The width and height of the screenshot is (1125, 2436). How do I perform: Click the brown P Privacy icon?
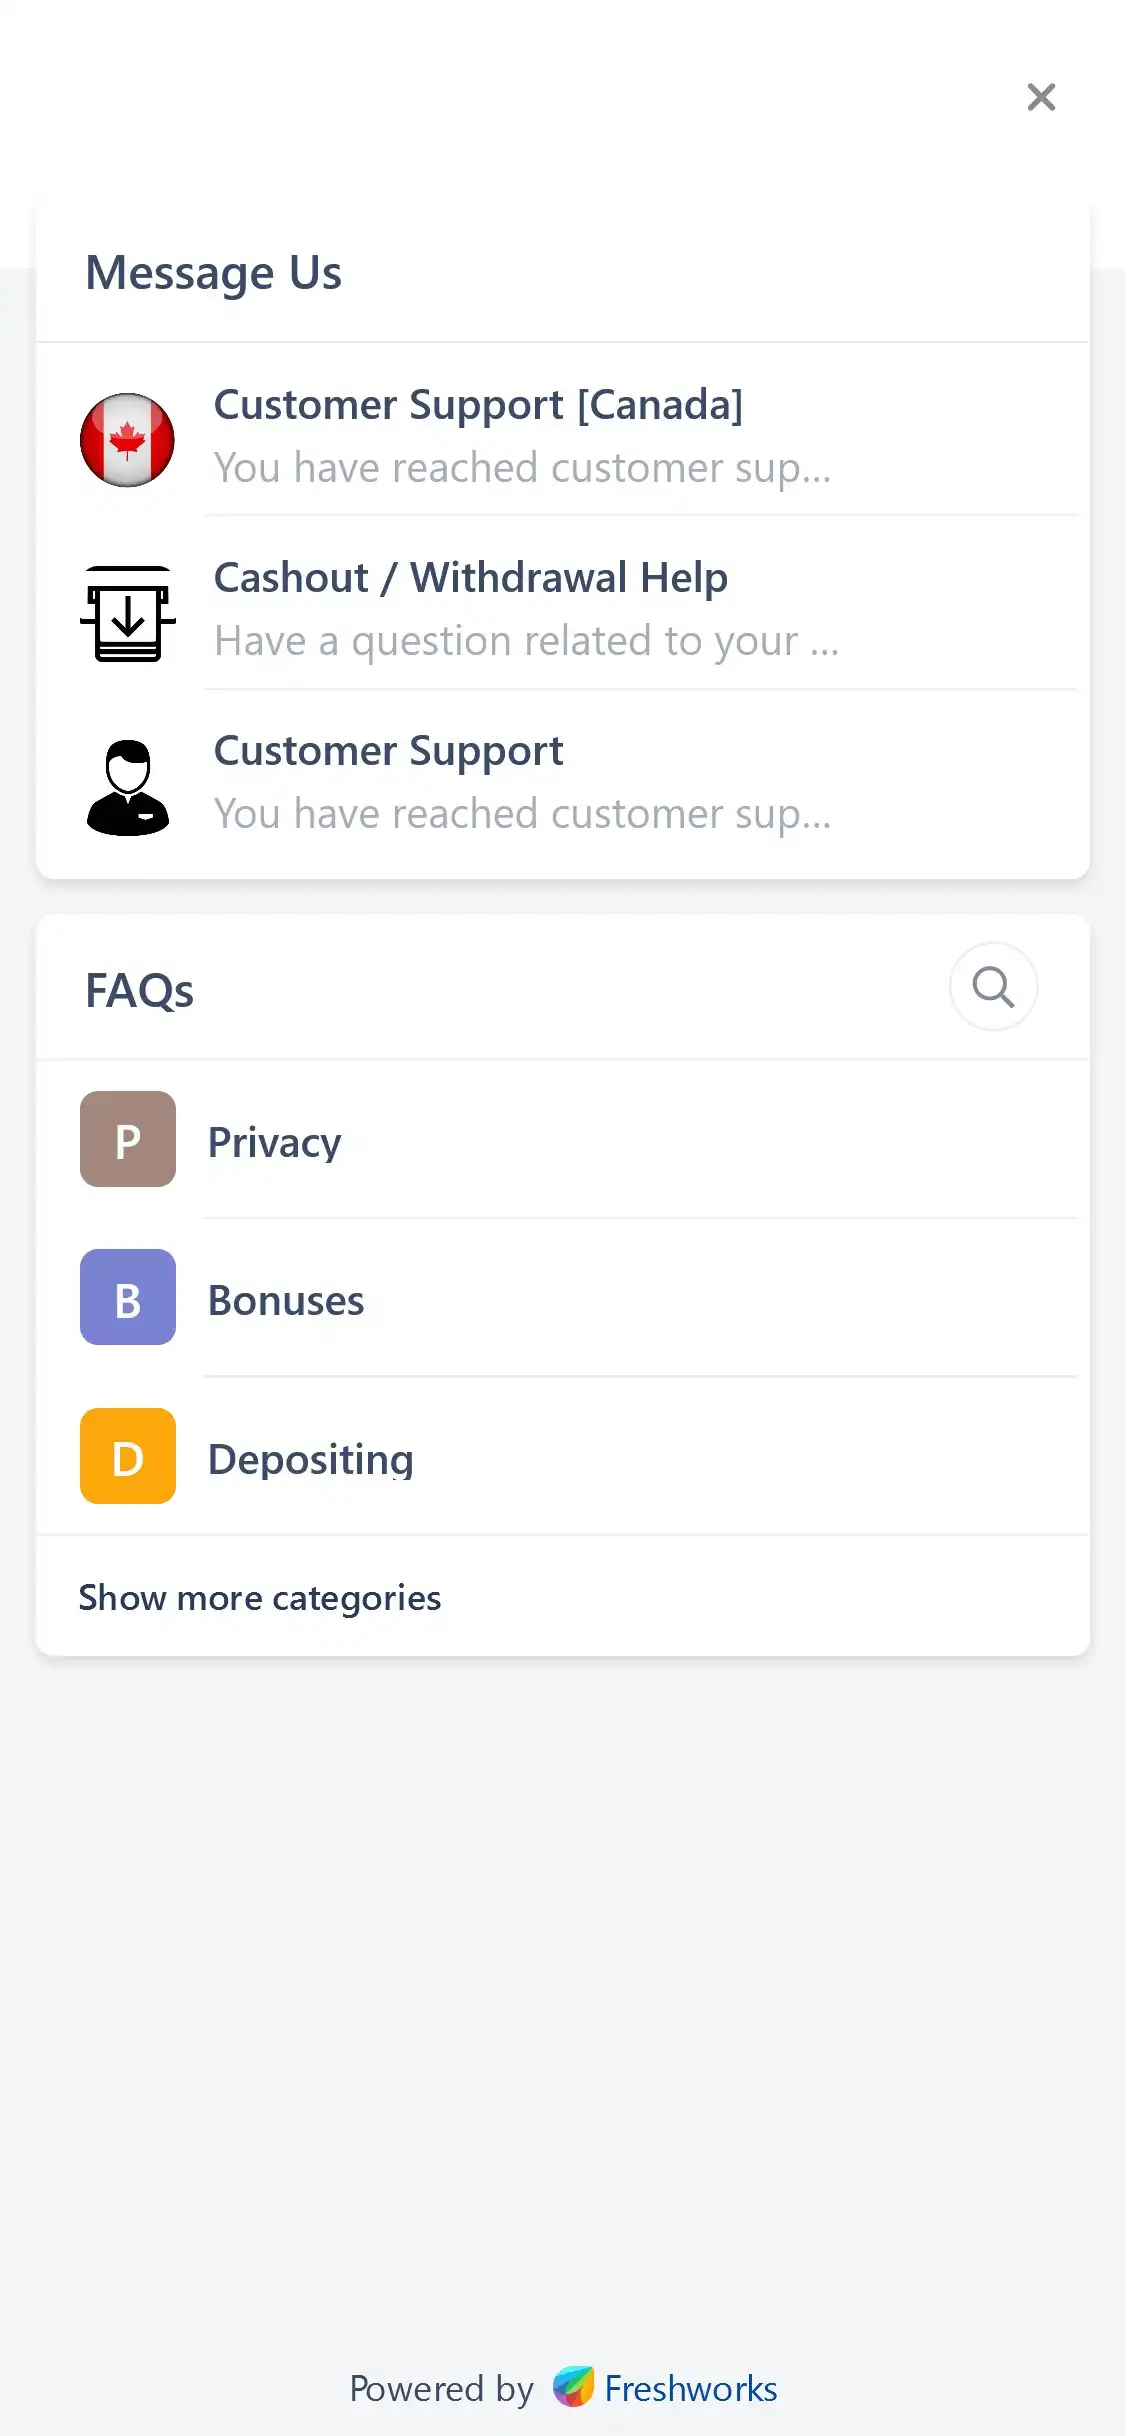pyautogui.click(x=127, y=1139)
